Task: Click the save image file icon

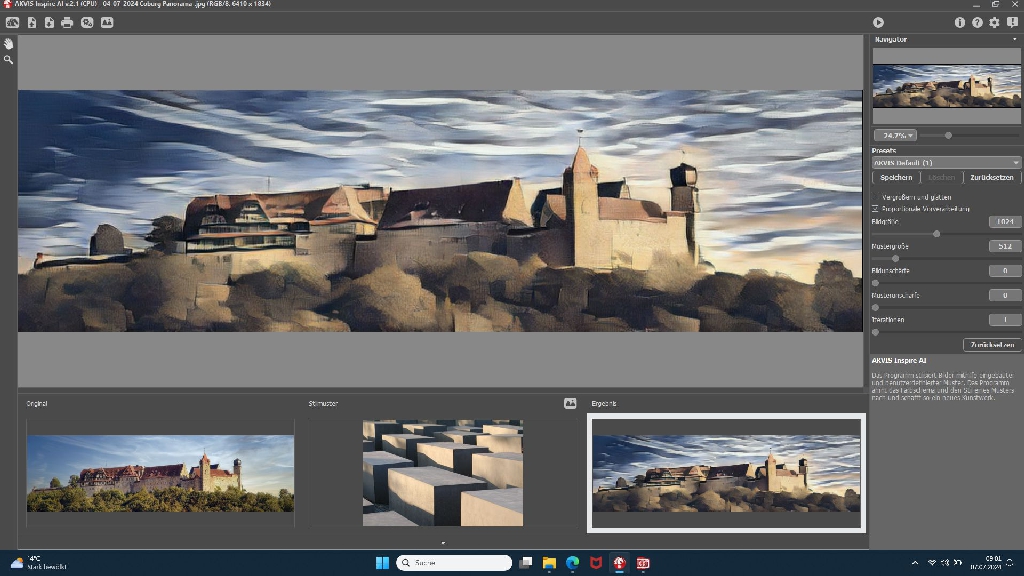Action: (49, 23)
